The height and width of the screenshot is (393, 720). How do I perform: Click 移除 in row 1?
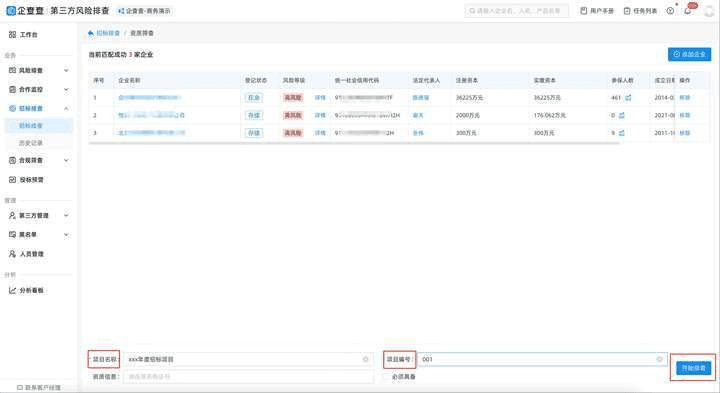685,97
